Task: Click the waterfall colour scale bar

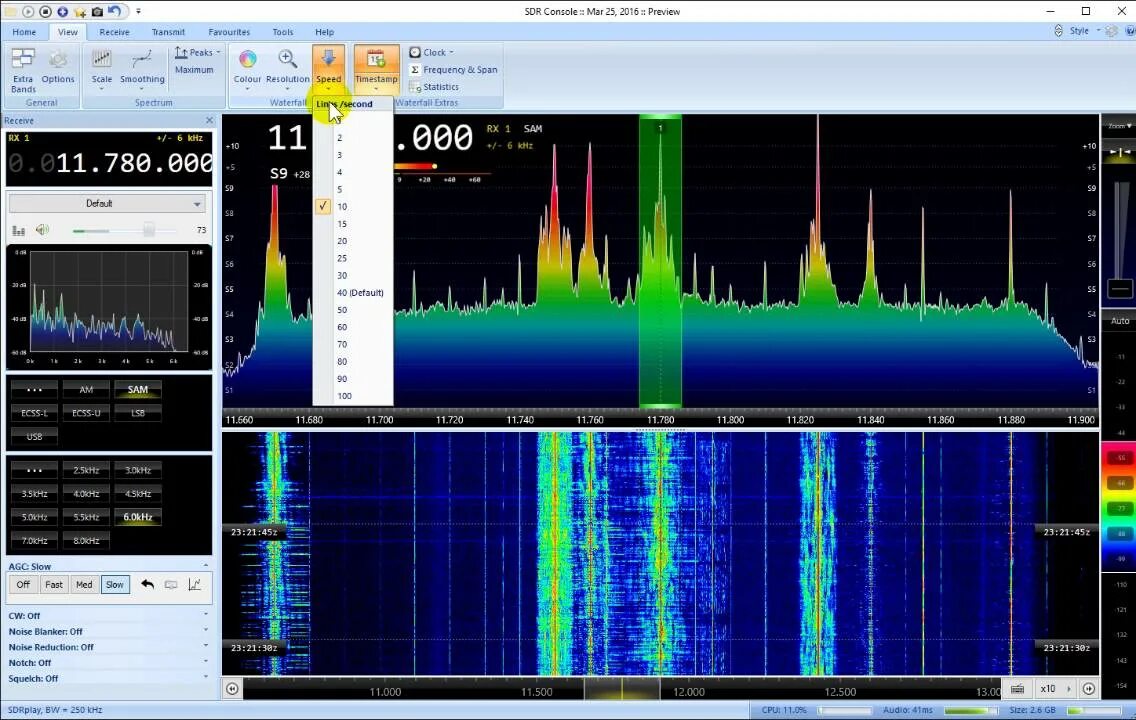Action: point(1119,507)
